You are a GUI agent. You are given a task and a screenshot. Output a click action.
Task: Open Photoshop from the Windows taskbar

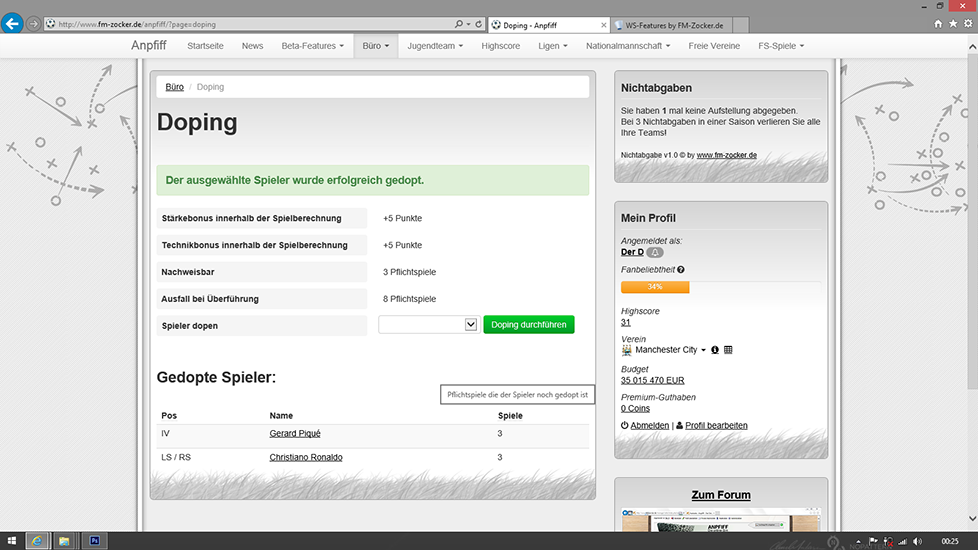pyautogui.click(x=96, y=541)
